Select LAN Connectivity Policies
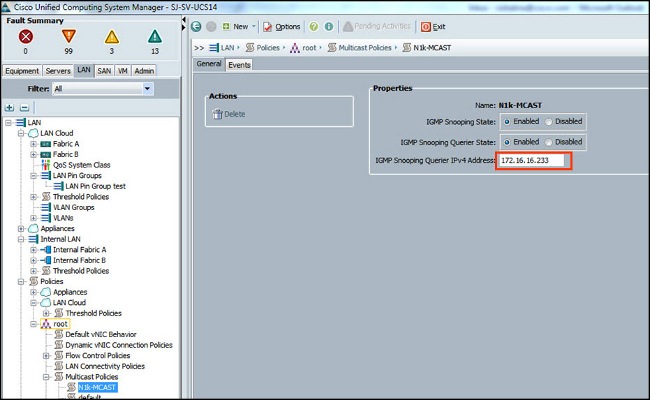 [105, 366]
